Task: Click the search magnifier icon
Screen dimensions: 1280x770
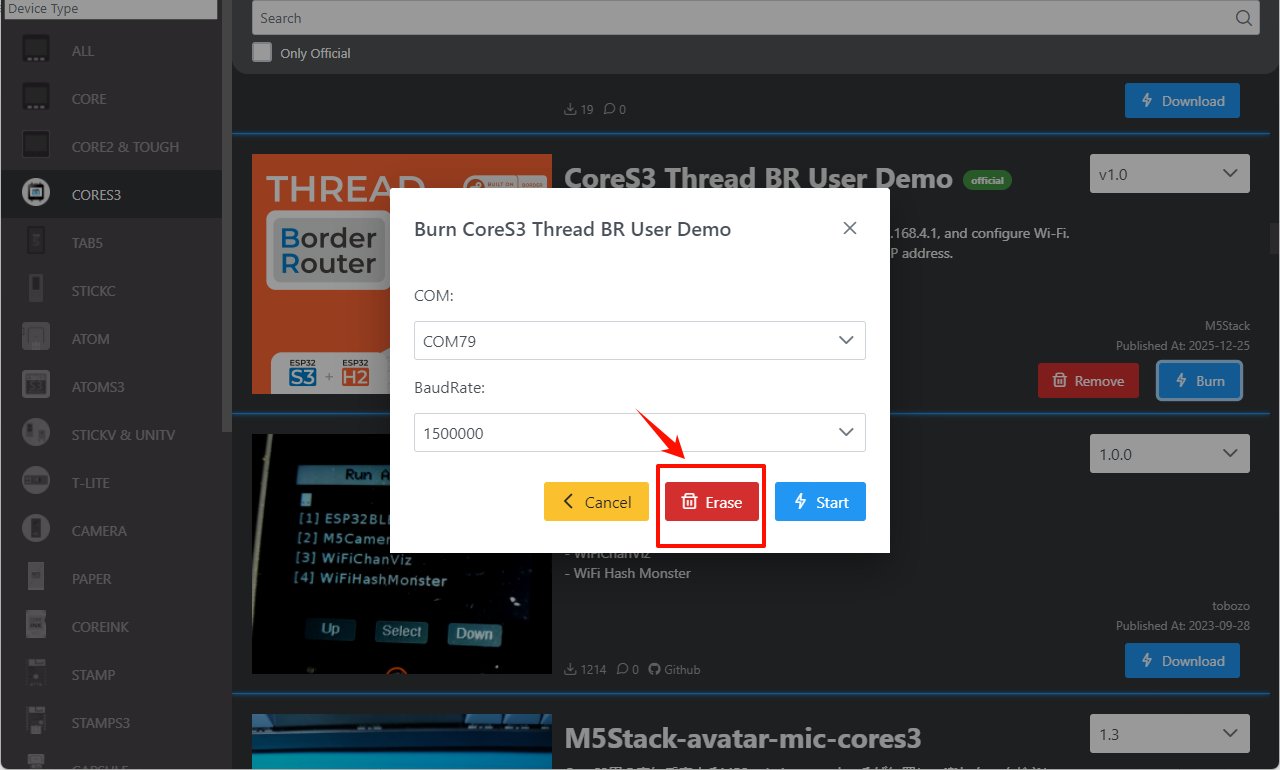Action: tap(1244, 18)
